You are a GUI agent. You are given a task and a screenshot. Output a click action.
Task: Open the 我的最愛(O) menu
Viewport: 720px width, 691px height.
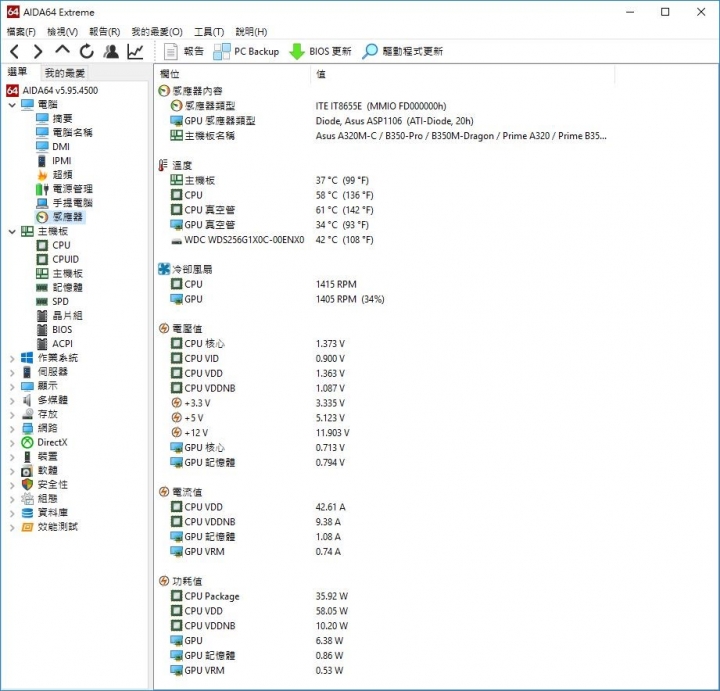157,32
